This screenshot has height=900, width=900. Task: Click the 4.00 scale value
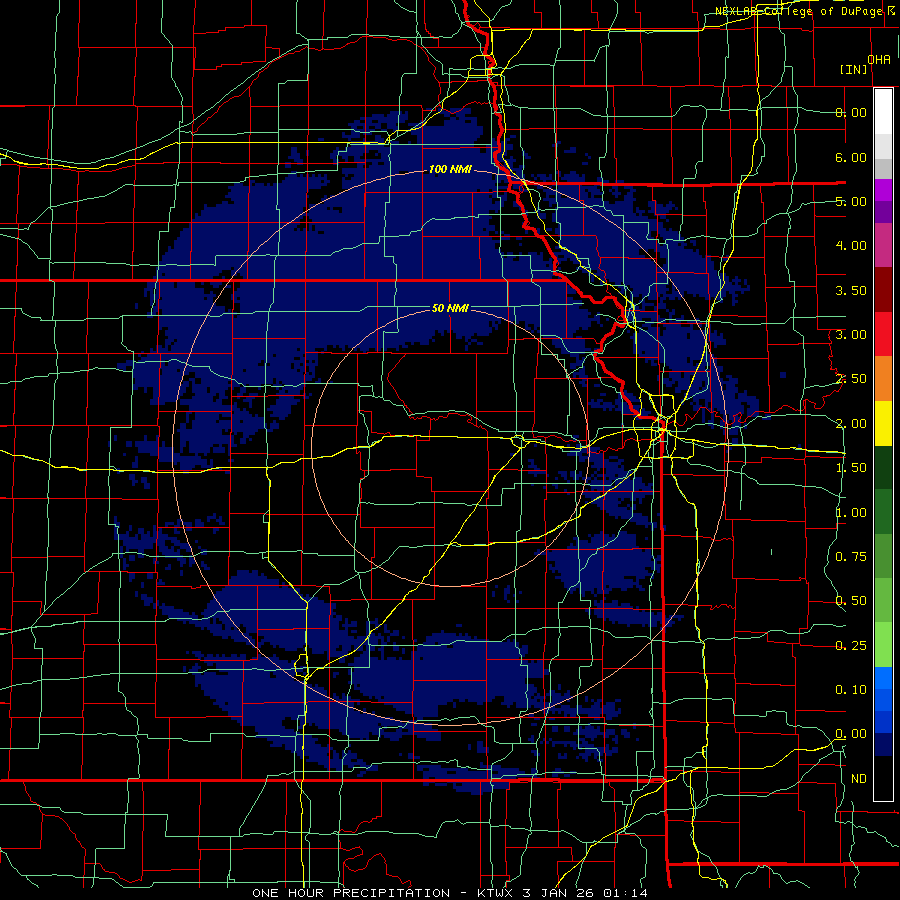point(851,246)
